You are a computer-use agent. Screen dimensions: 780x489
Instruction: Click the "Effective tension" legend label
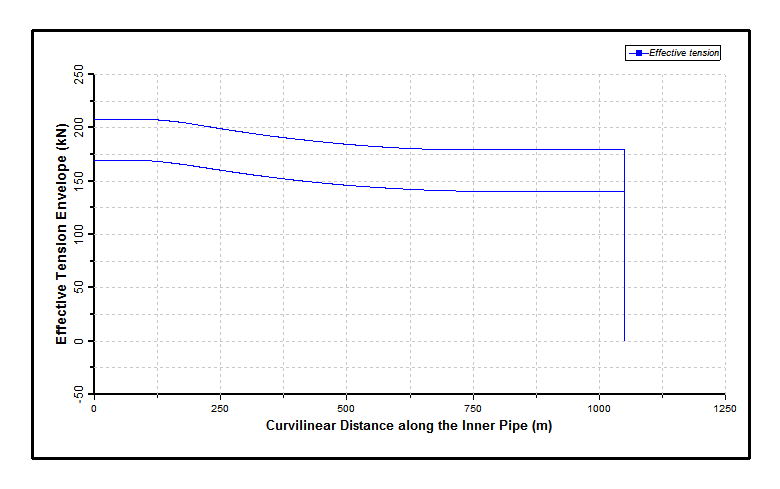point(683,53)
